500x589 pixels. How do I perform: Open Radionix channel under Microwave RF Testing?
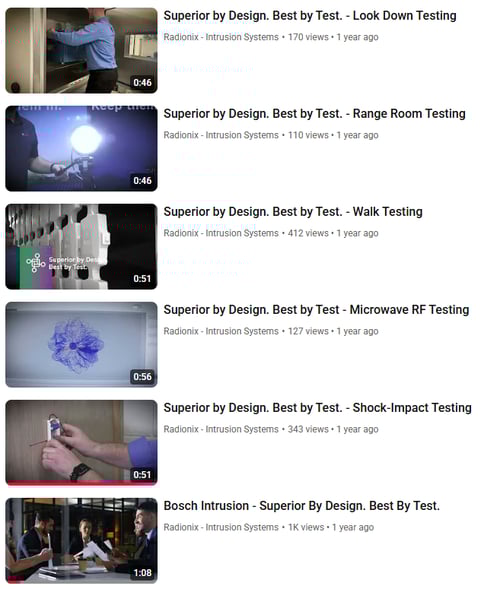pyautogui.click(x=221, y=331)
